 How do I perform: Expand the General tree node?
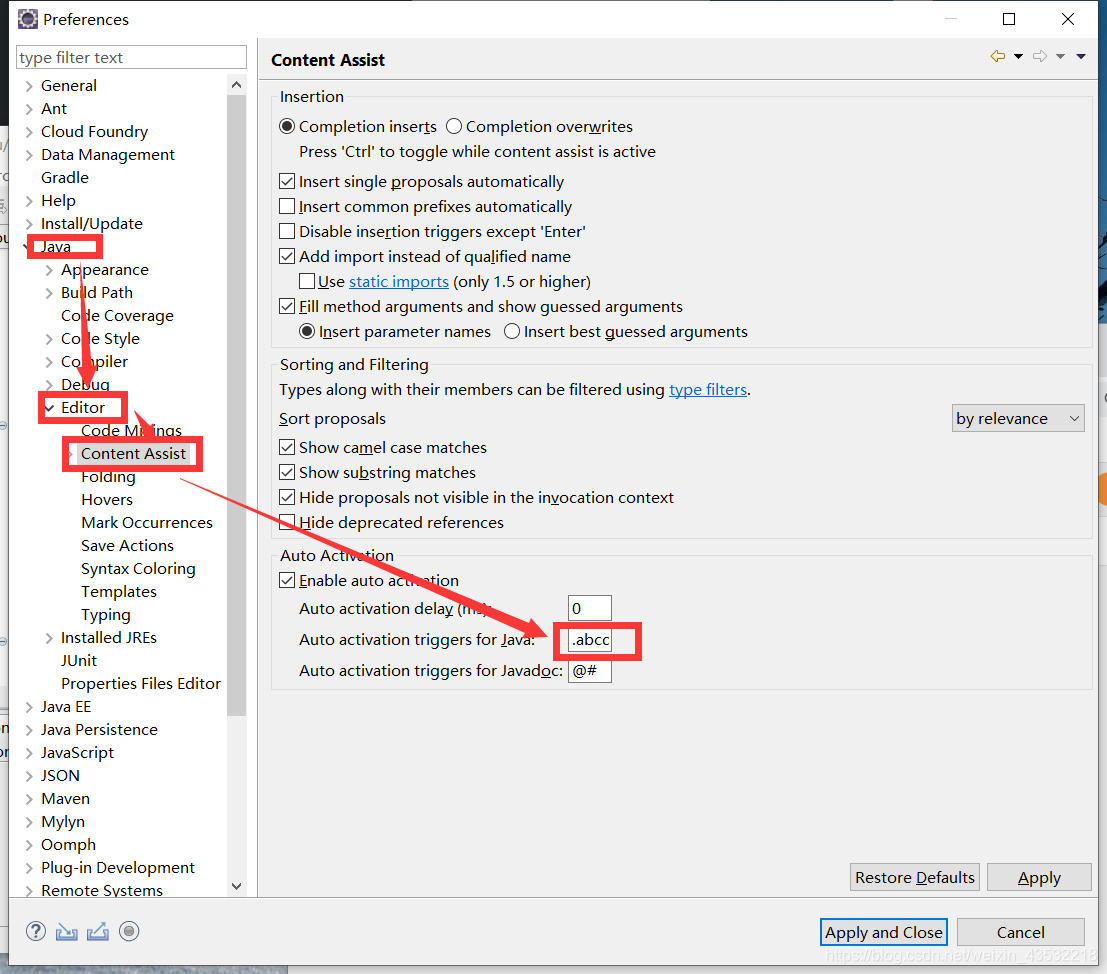pyautogui.click(x=29, y=86)
